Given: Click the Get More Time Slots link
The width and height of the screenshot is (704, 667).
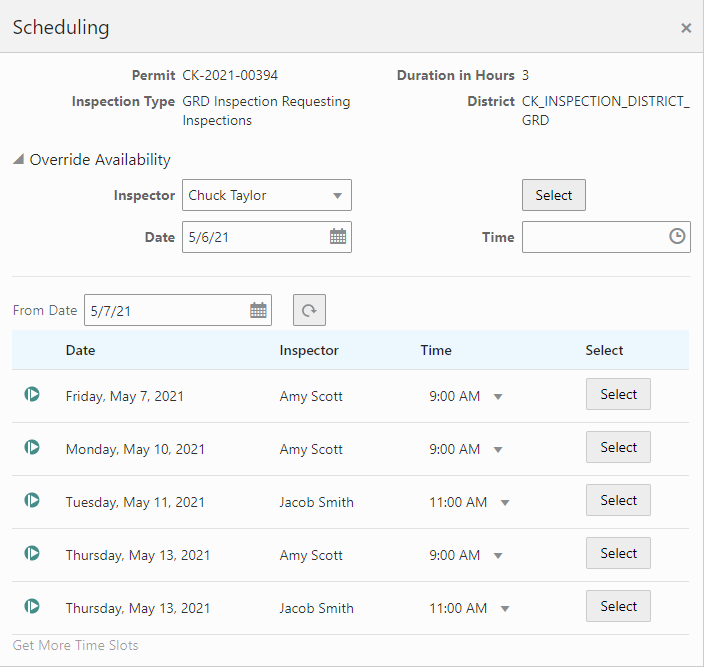Looking at the screenshot, I should (x=75, y=645).
